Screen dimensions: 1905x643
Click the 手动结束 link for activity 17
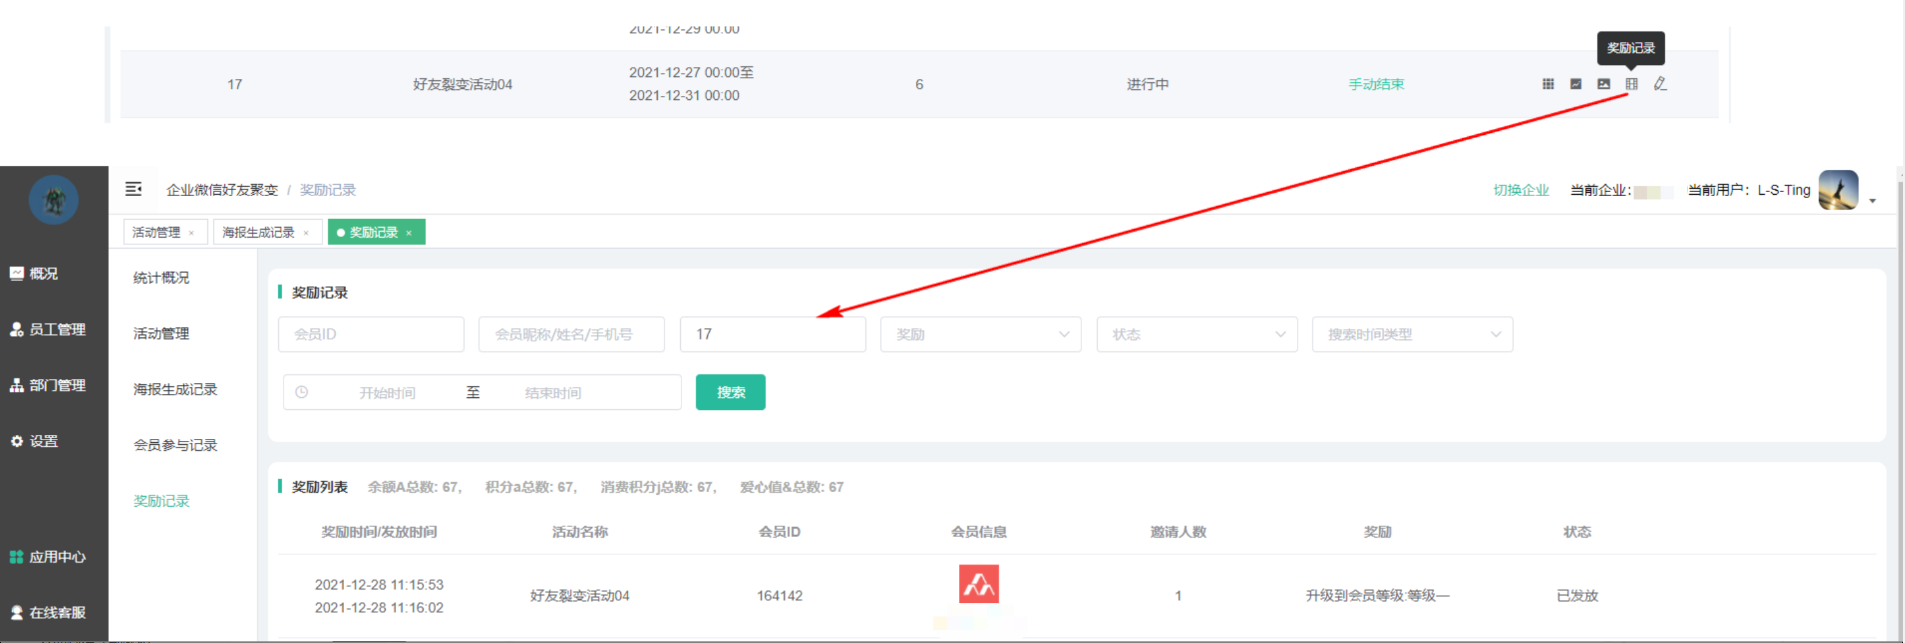(1376, 84)
